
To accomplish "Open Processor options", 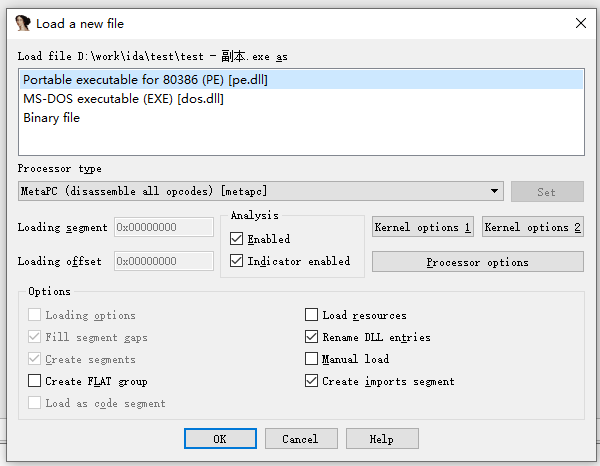I will (x=478, y=262).
